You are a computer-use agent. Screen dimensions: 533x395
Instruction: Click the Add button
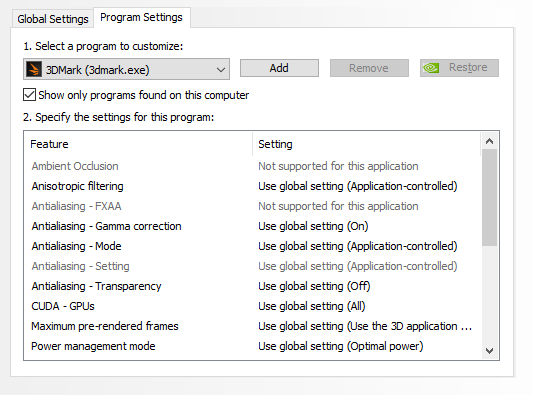[279, 68]
